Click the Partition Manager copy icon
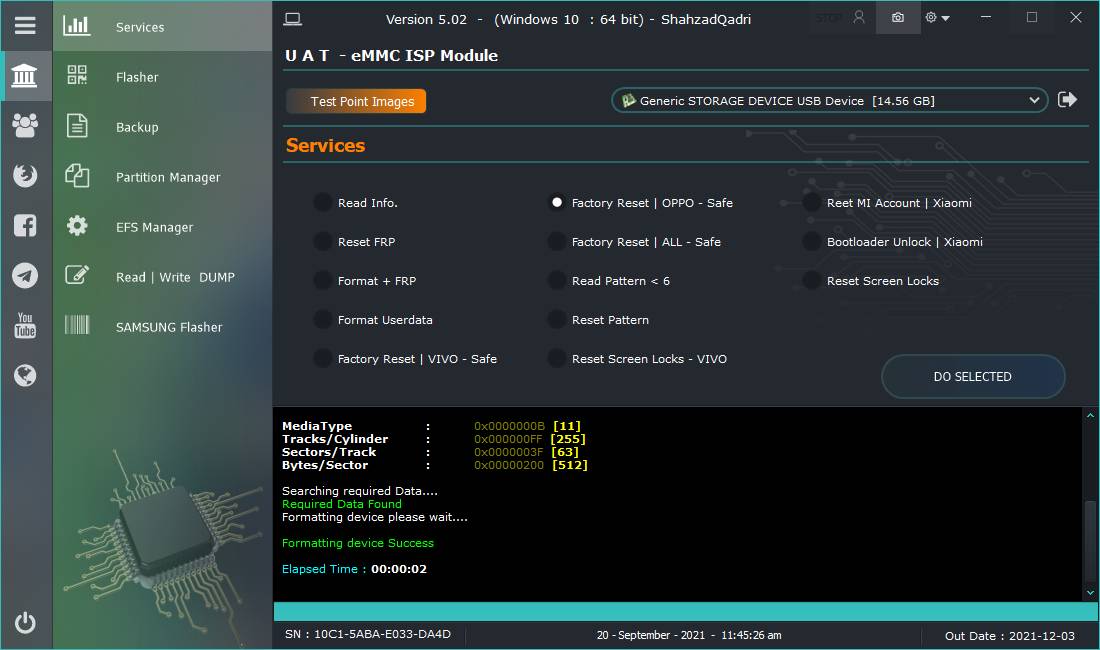 76,175
